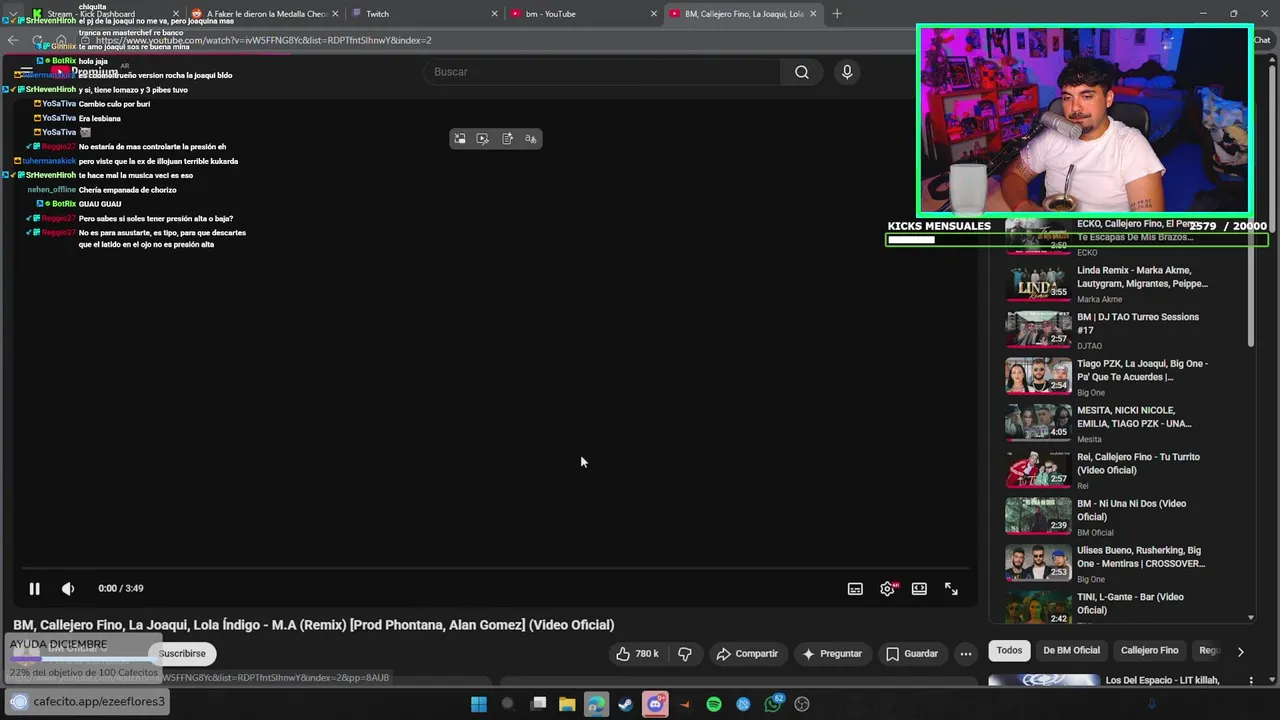
Task: Open Ulises Bueno Mentiras CROSSOVER video
Action: [x=1141, y=557]
